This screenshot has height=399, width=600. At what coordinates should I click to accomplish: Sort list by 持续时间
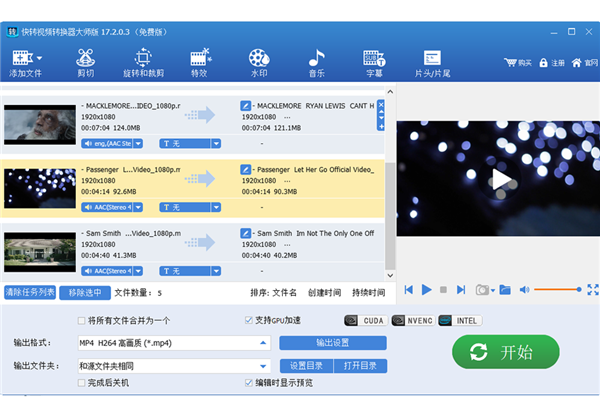368,293
